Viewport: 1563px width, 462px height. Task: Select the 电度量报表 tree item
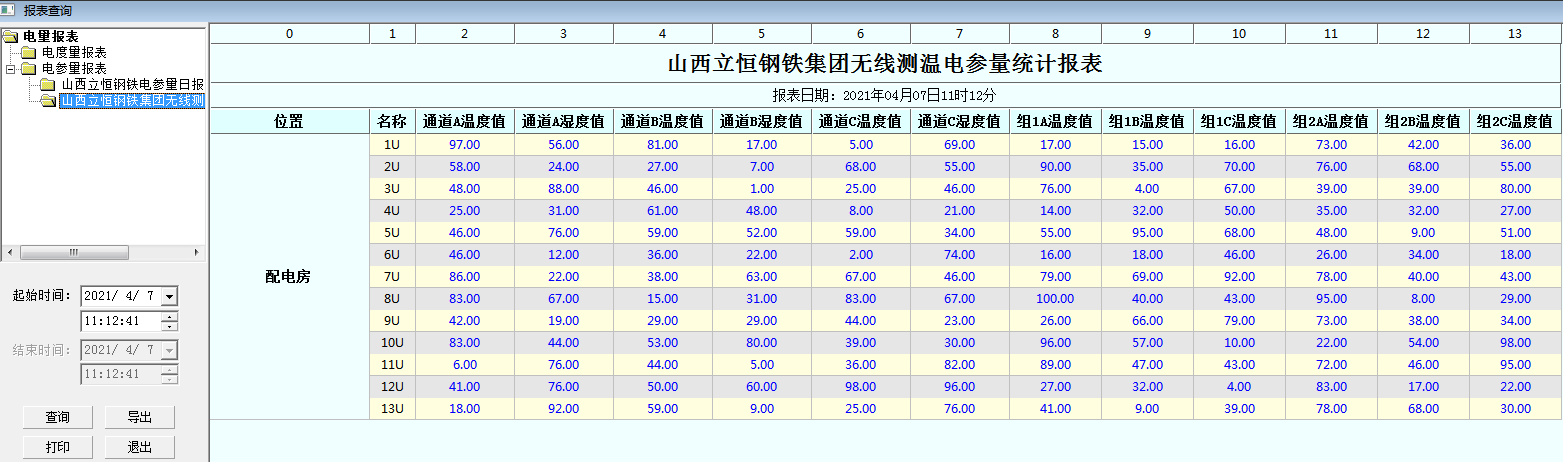[x=74, y=52]
